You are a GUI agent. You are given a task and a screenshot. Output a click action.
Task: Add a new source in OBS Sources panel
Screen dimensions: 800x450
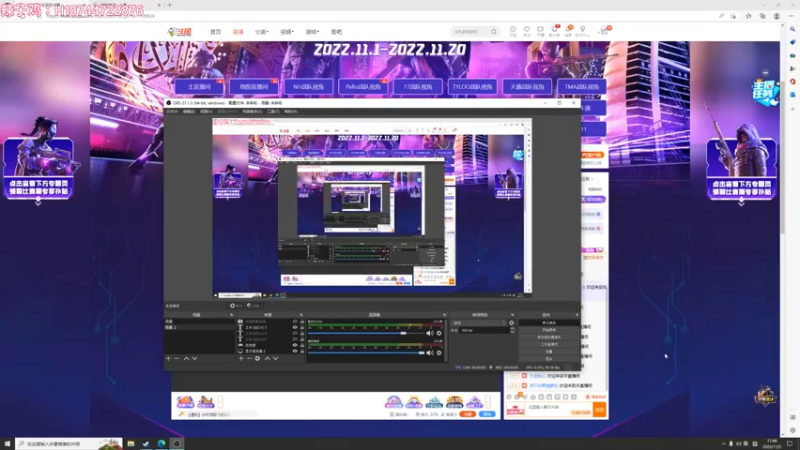click(241, 359)
